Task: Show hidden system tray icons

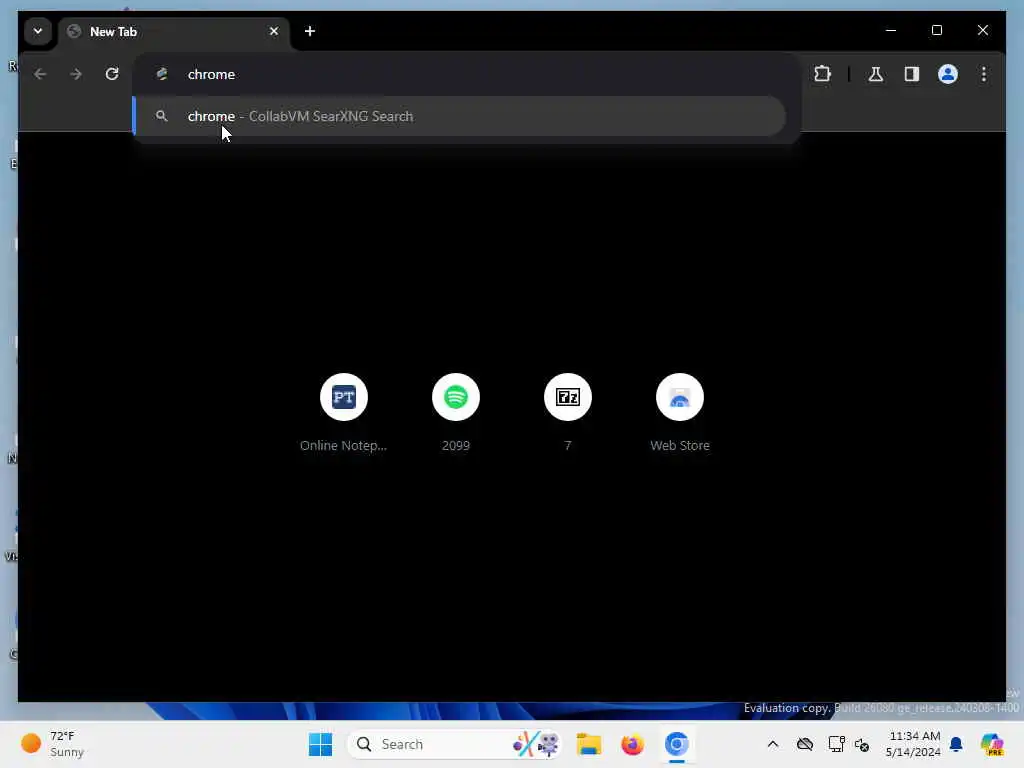Action: tap(773, 744)
